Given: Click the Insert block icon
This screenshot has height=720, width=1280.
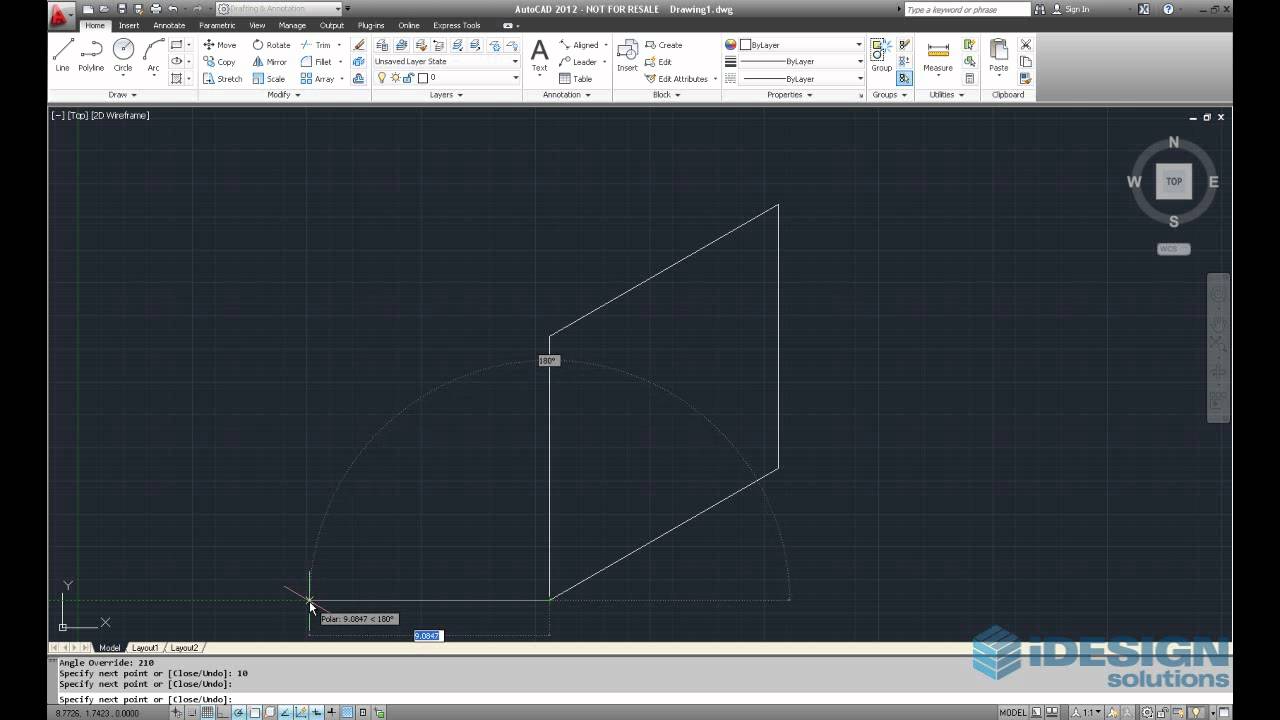Looking at the screenshot, I should 627,57.
